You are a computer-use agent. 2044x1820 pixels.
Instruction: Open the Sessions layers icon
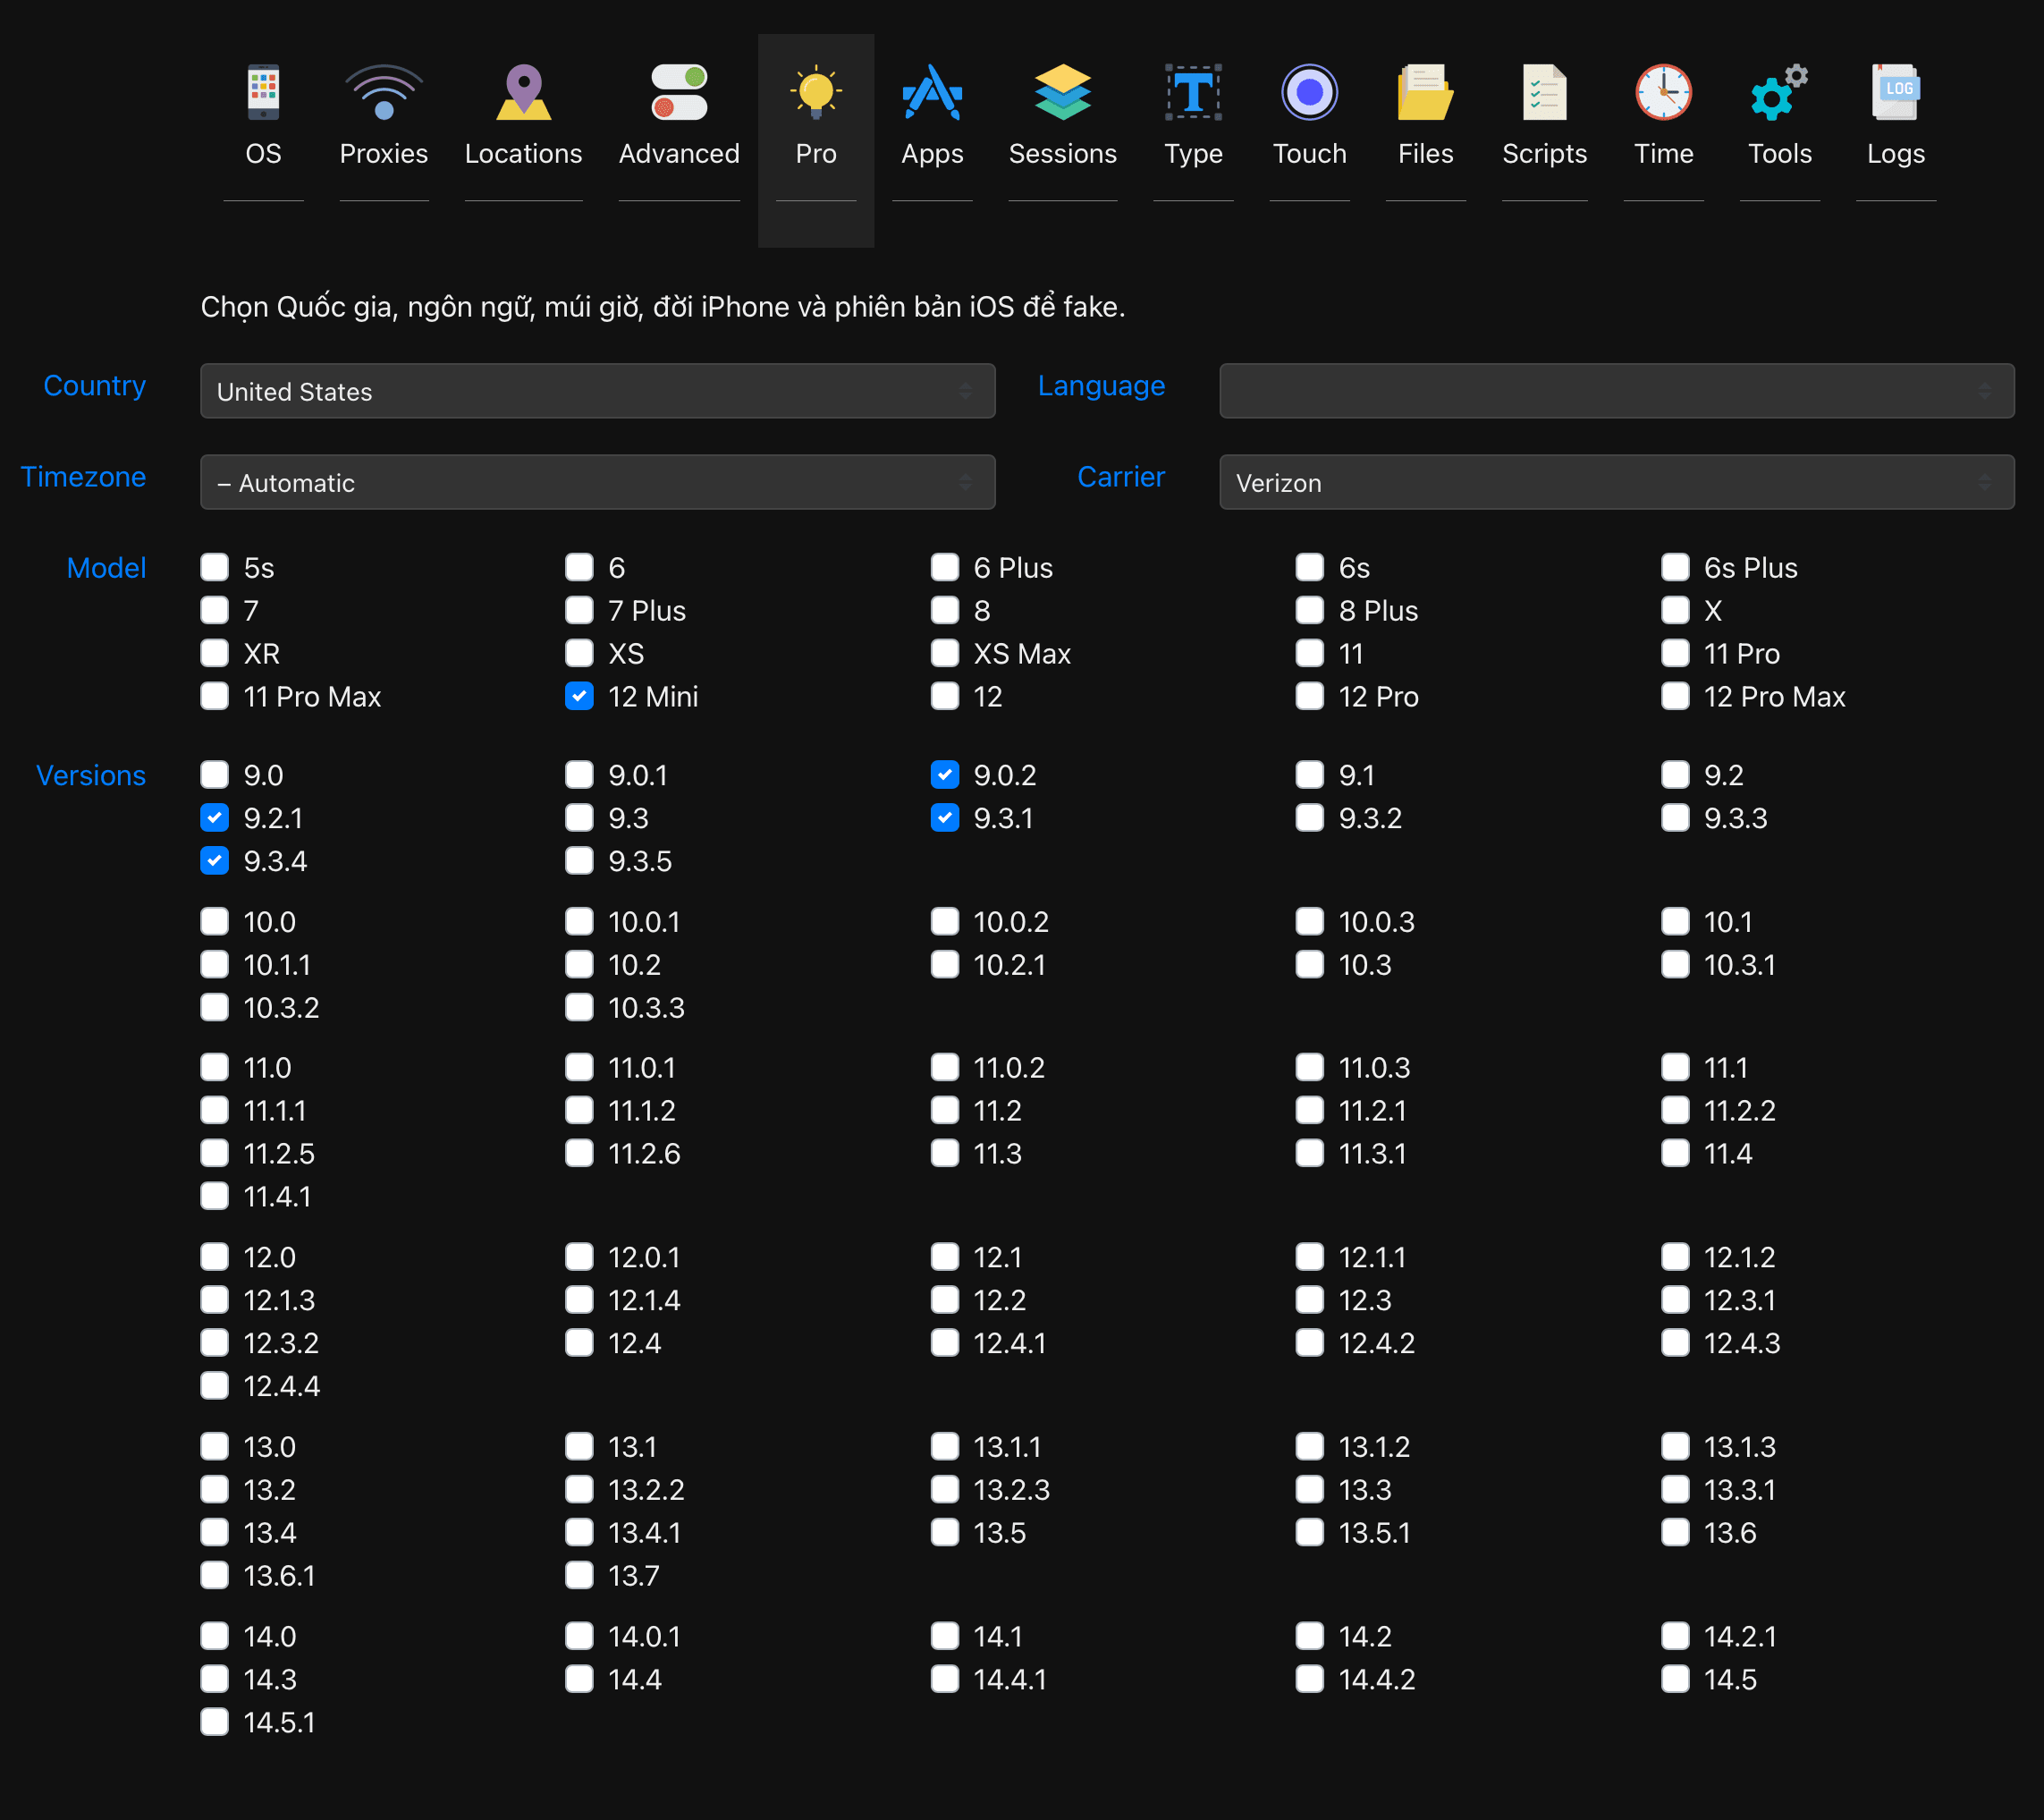1062,92
